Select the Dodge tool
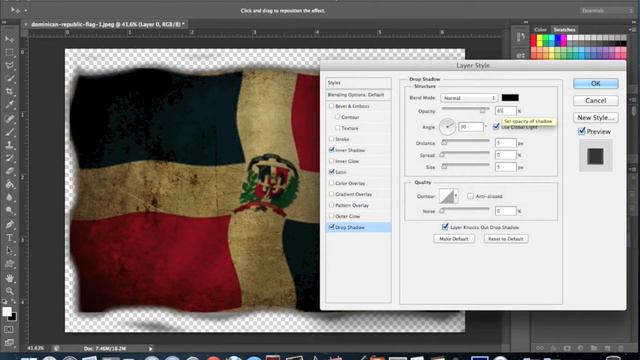This screenshot has width=640, height=360. pyautogui.click(x=9, y=210)
